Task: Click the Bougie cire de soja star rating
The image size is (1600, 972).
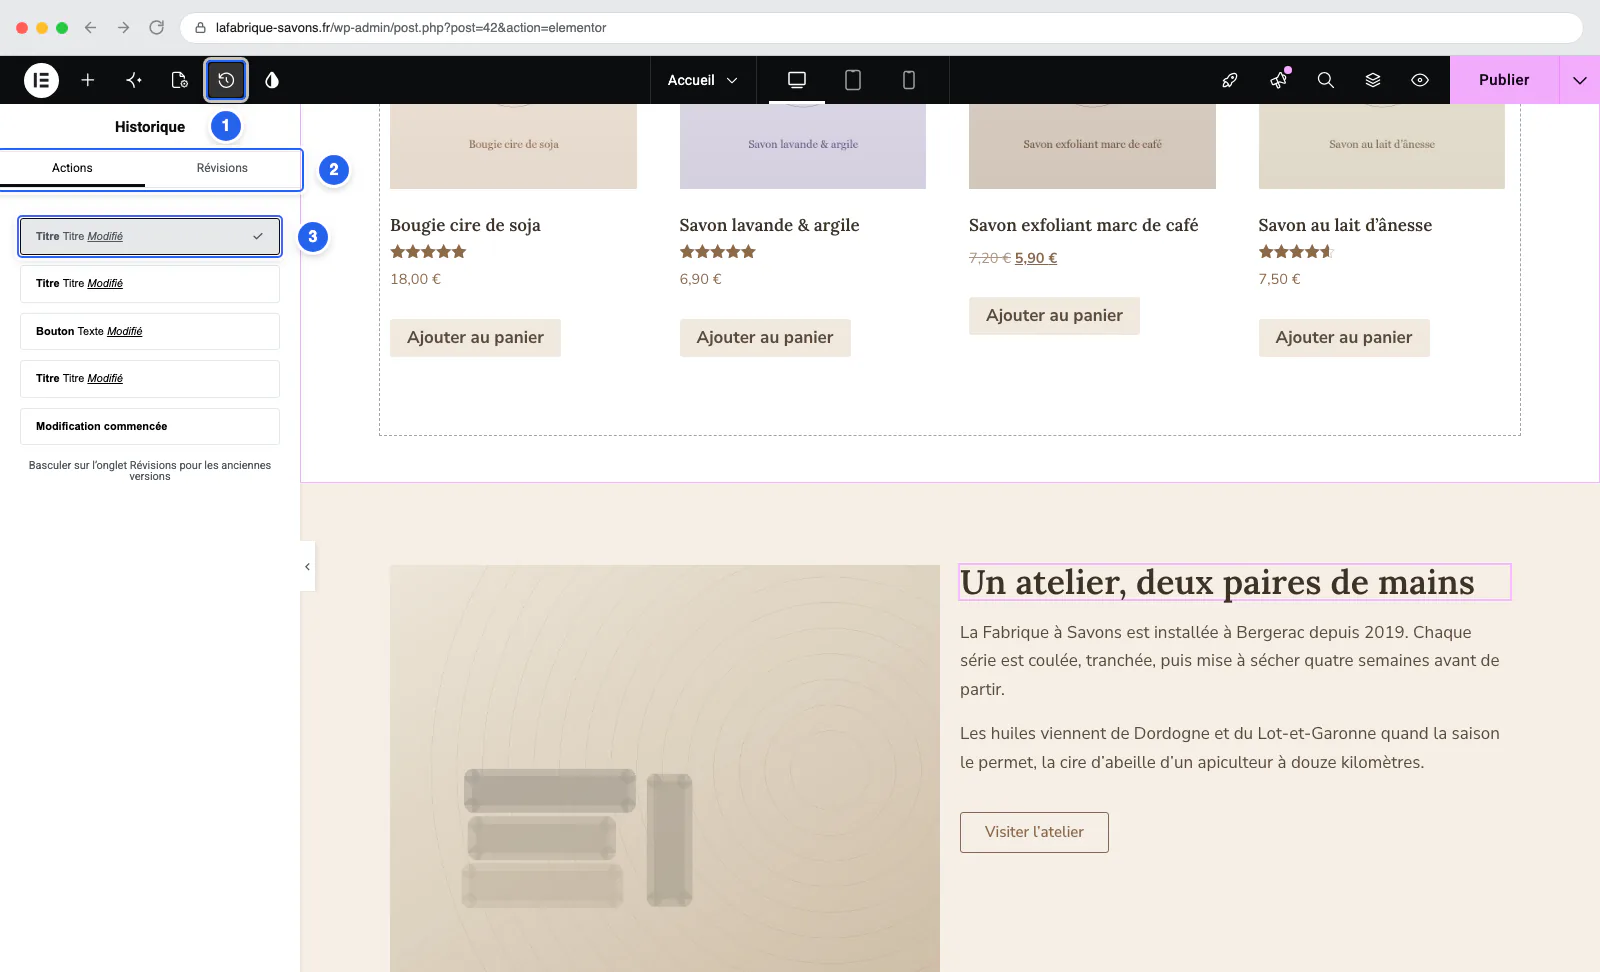Action: coord(428,252)
